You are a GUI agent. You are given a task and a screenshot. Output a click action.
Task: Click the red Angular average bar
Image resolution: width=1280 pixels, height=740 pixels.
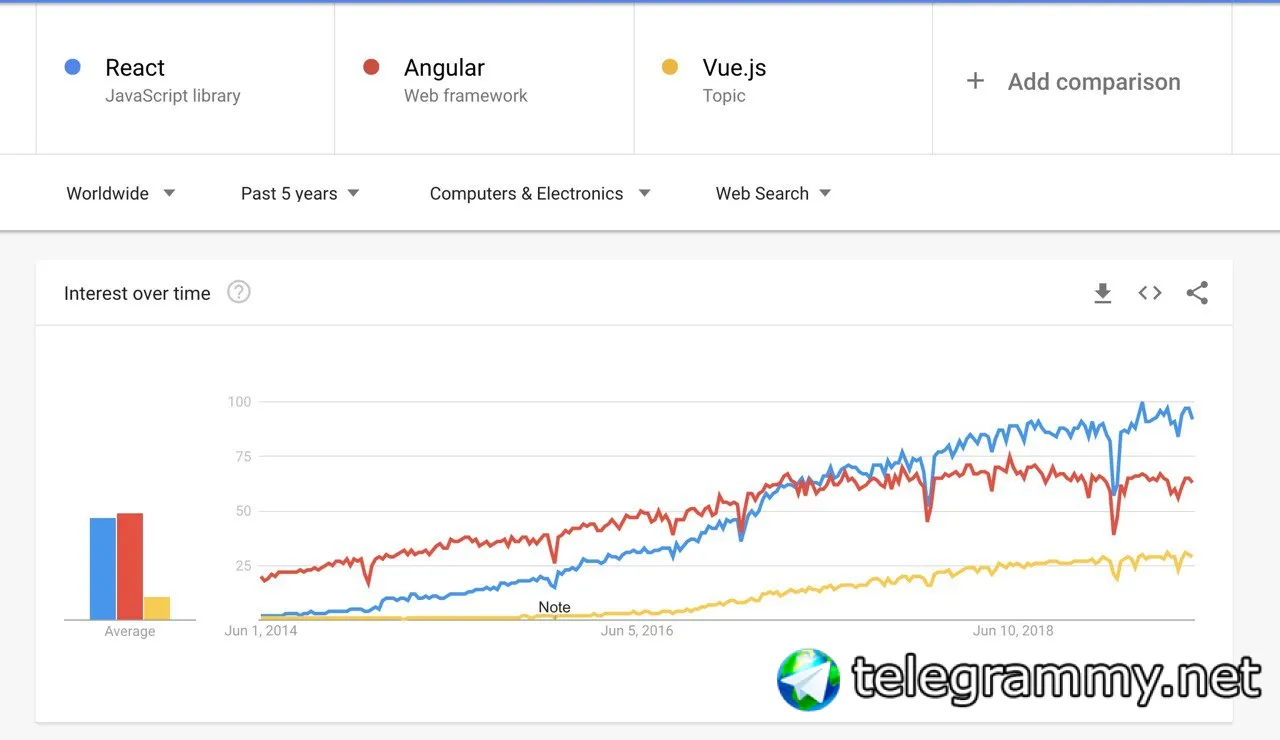[130, 566]
